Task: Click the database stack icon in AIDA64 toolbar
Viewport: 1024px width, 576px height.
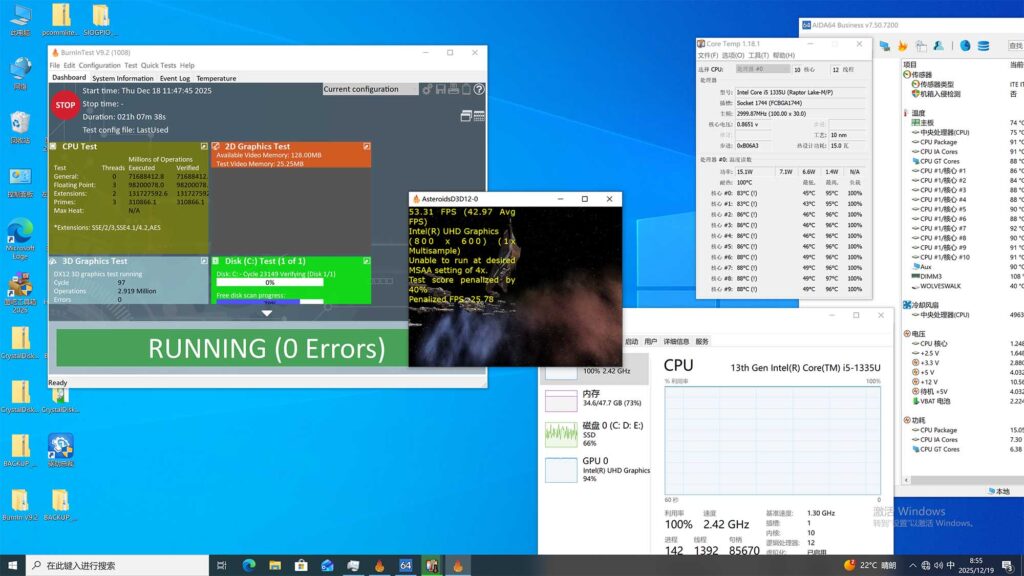Action: pos(984,46)
